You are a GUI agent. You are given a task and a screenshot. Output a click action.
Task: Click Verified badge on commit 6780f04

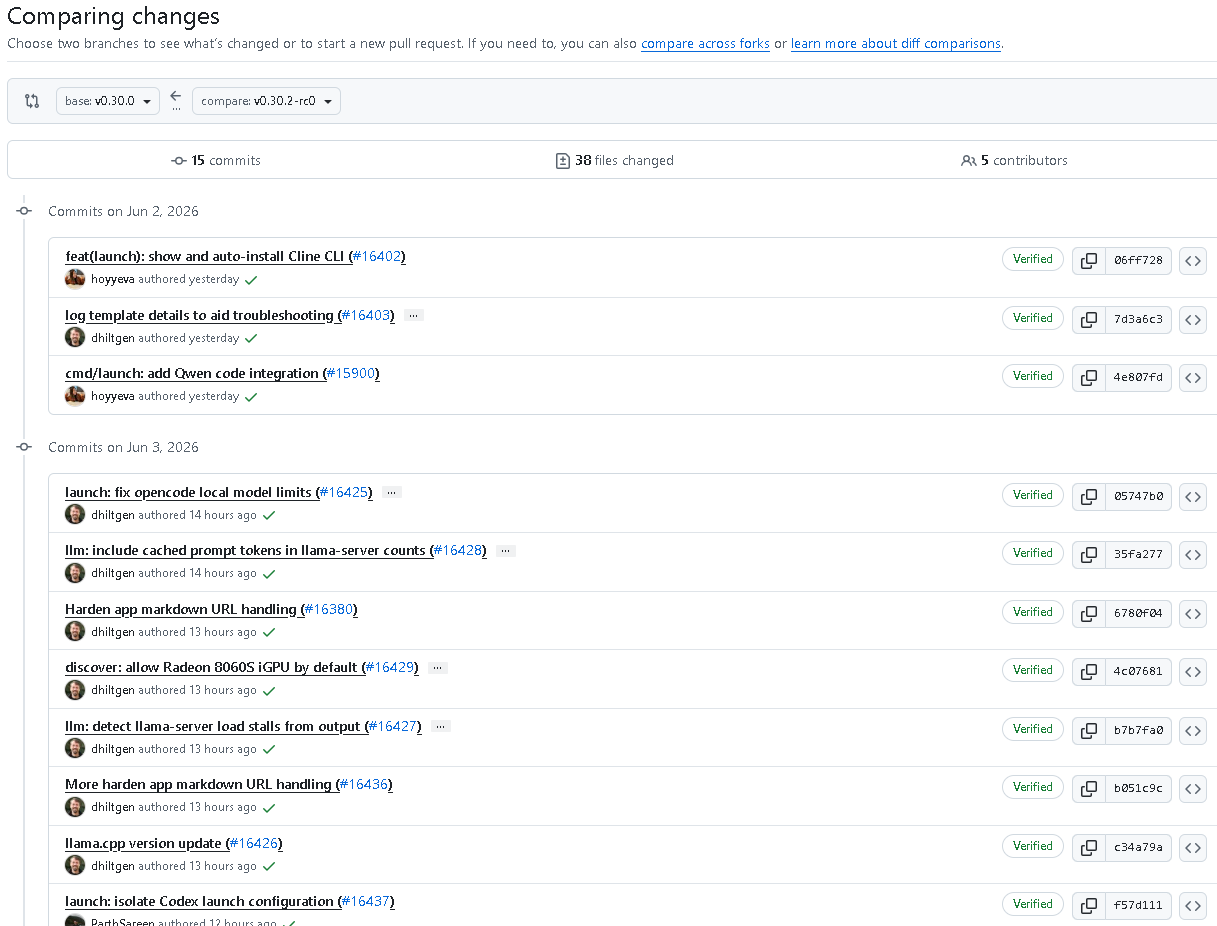pos(1033,612)
